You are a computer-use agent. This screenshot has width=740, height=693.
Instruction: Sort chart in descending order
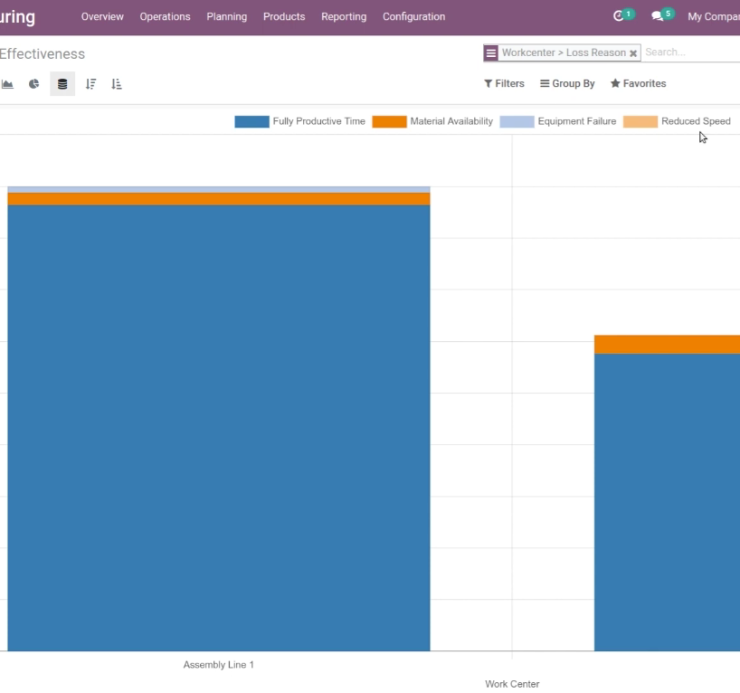click(x=91, y=84)
